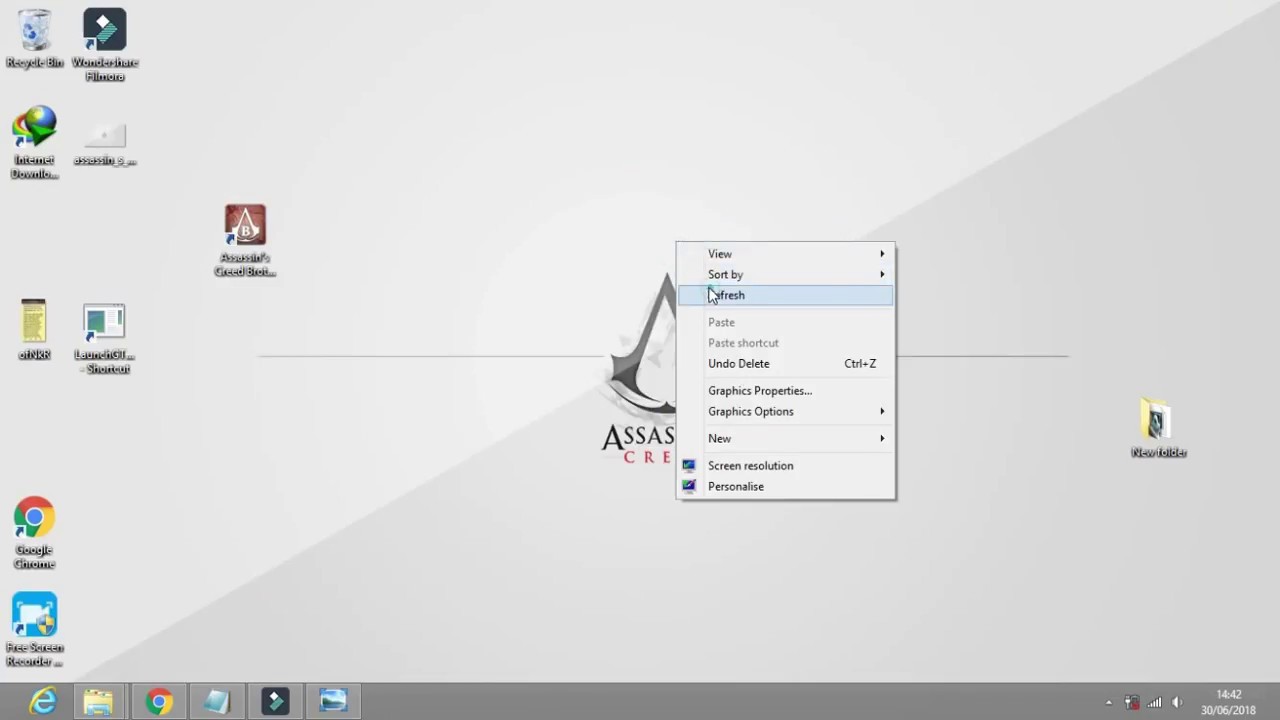Select the Free Screen Recorder desktop icon

[34, 630]
